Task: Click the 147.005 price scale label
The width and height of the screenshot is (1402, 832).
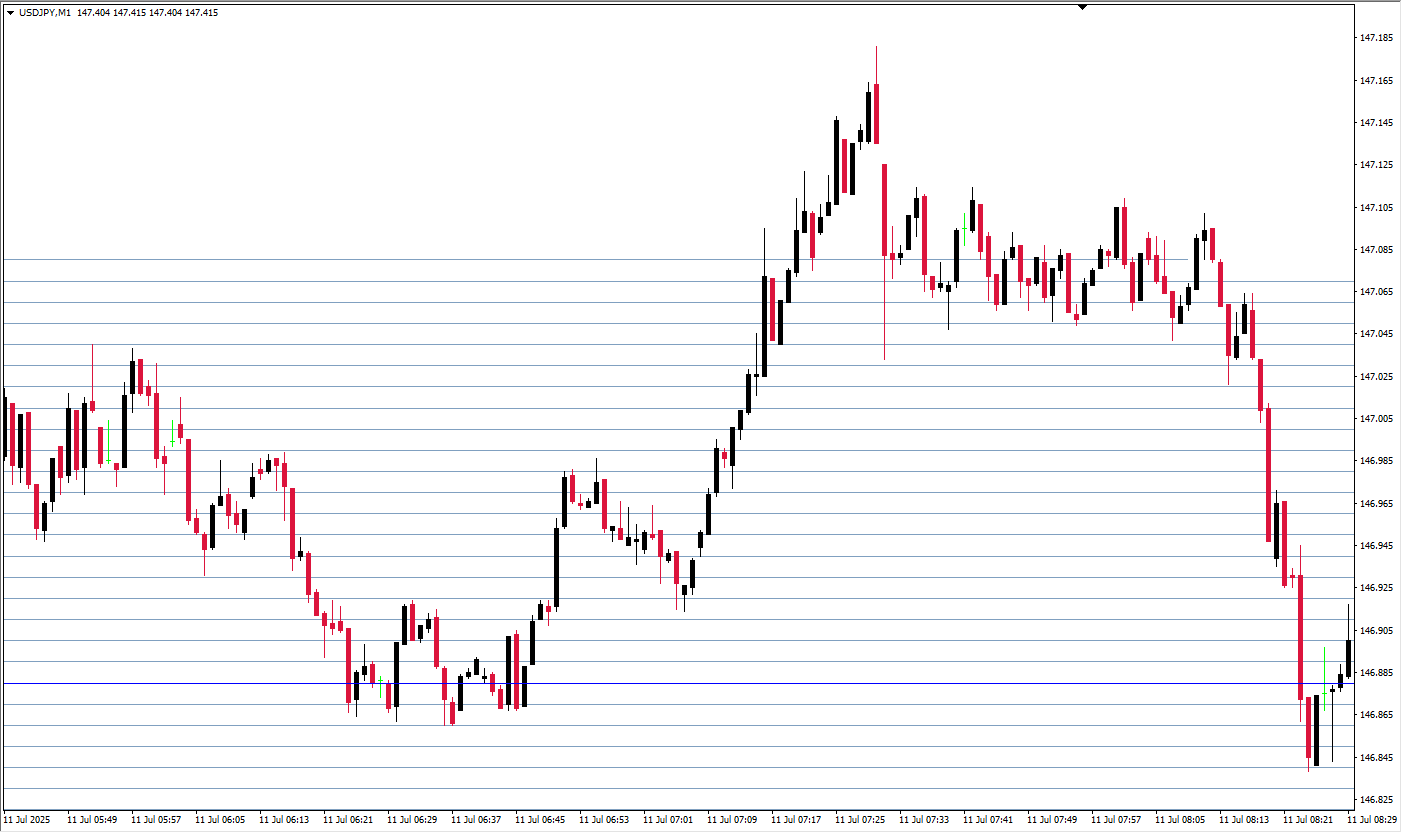Action: pos(1377,419)
